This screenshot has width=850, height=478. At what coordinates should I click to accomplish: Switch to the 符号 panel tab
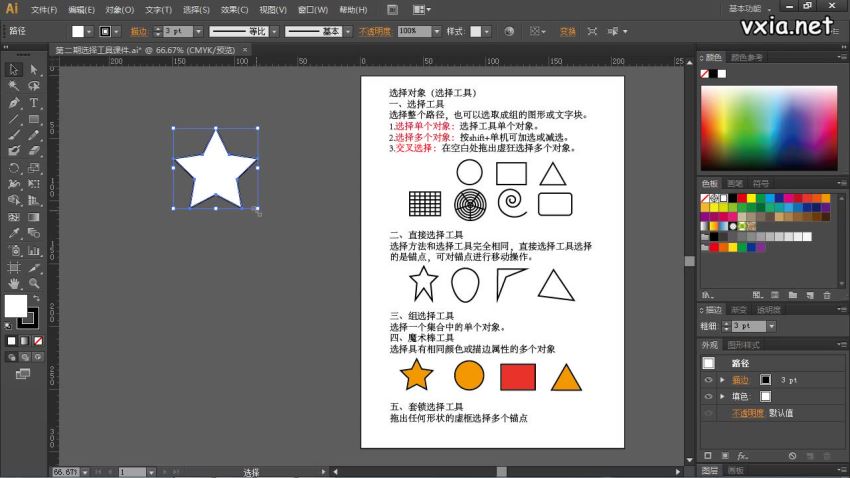click(x=761, y=183)
